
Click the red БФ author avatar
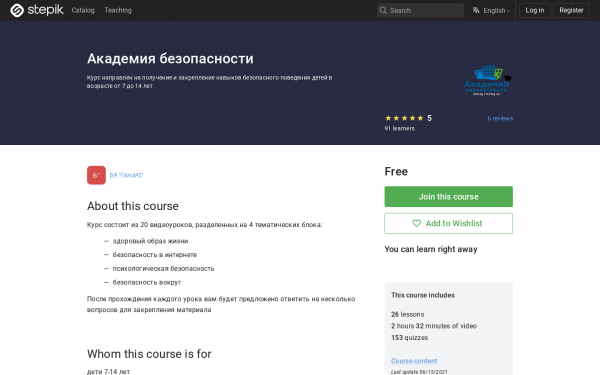[96, 175]
